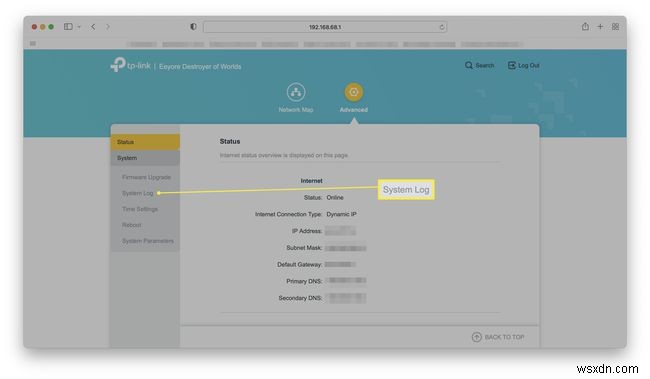
Task: Click the Subnet Mask label
Action: pyautogui.click(x=304, y=248)
